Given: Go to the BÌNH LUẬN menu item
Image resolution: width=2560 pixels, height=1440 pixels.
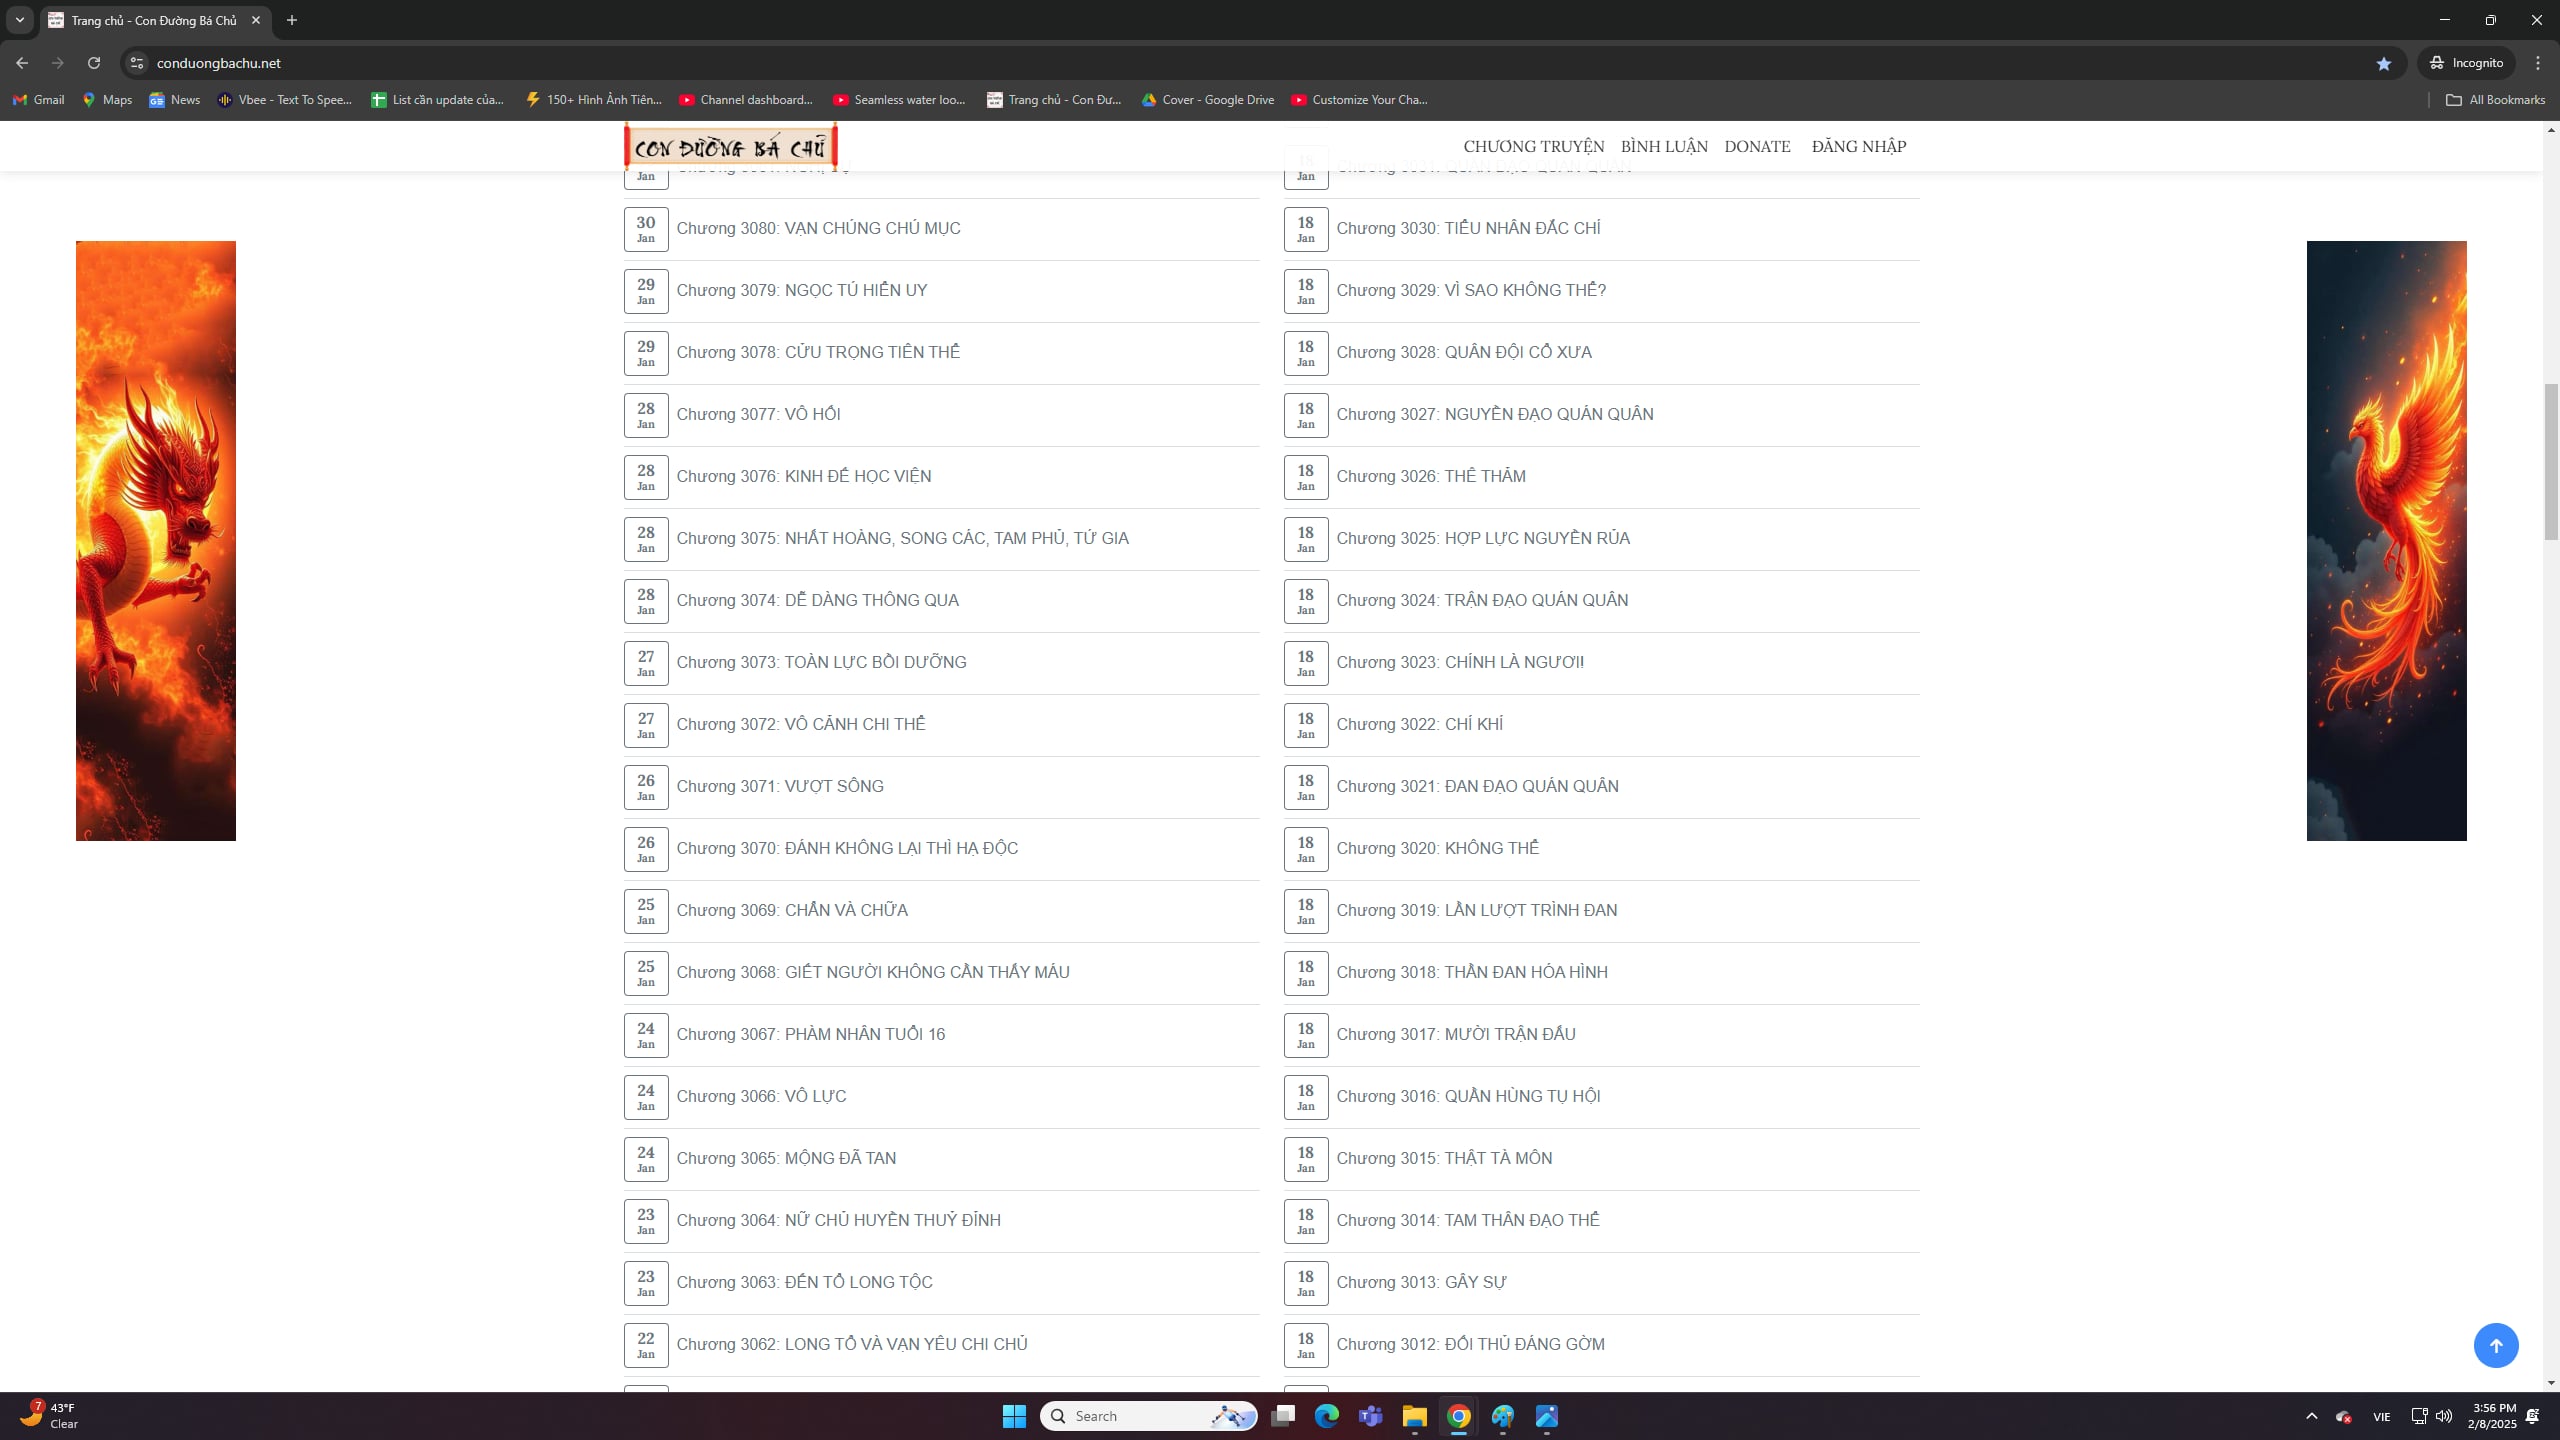Looking at the screenshot, I should click(1664, 147).
